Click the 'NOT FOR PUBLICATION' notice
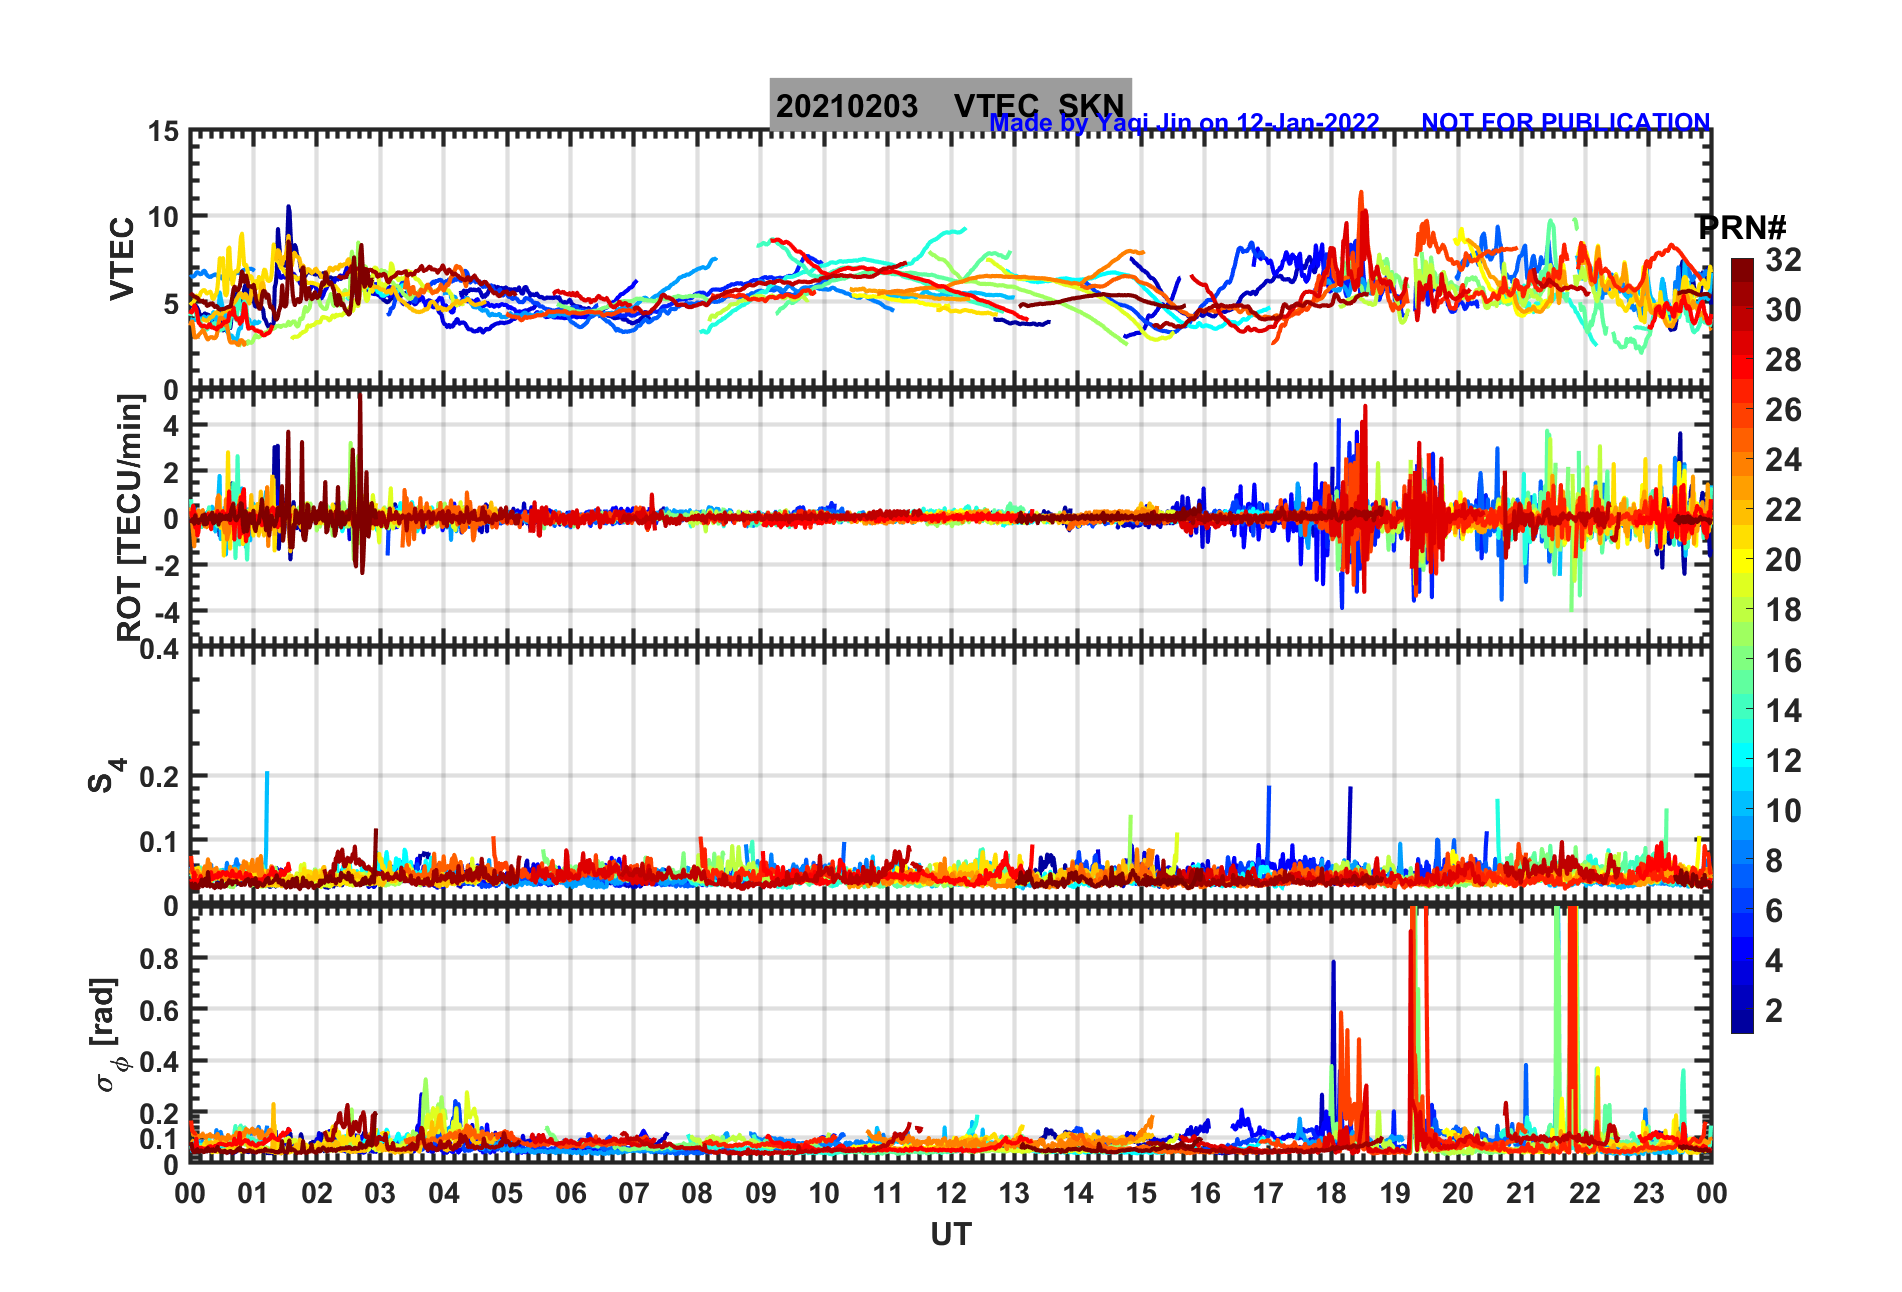Viewport: 1902px width, 1292px height. click(1566, 122)
